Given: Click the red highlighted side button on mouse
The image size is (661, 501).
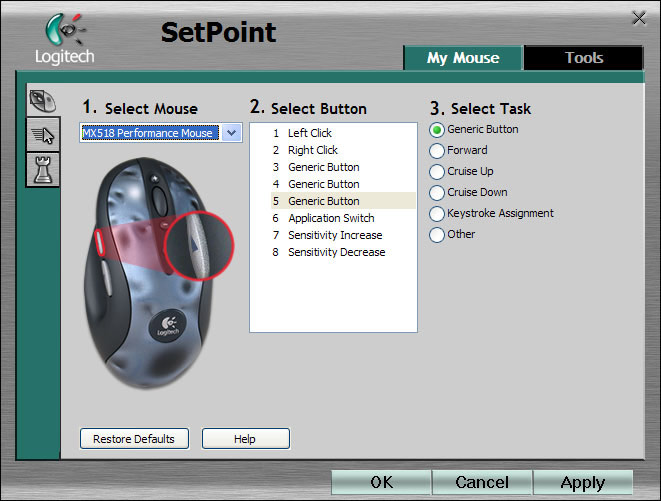Looking at the screenshot, I should pyautogui.click(x=101, y=243).
